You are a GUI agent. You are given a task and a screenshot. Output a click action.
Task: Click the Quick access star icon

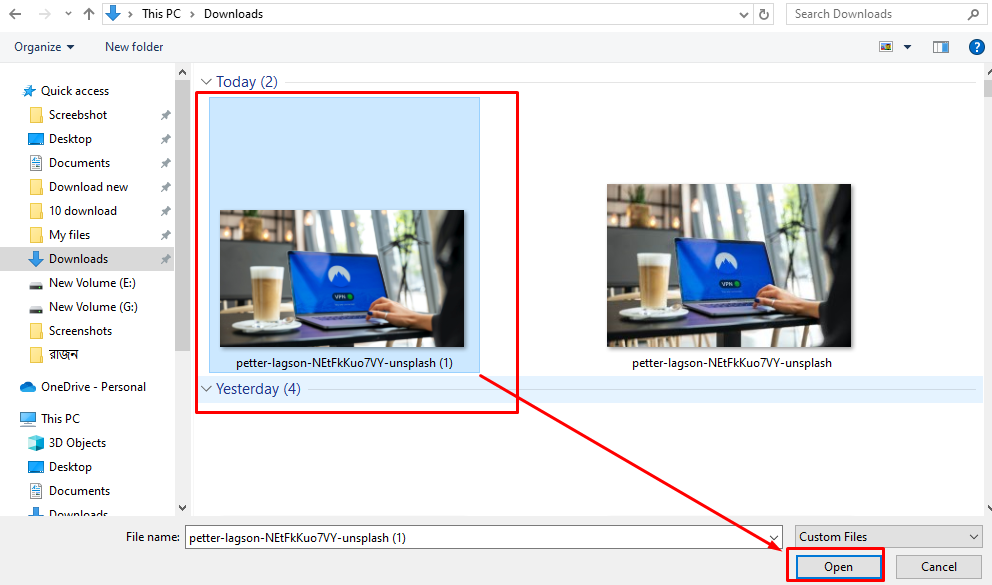[x=28, y=91]
